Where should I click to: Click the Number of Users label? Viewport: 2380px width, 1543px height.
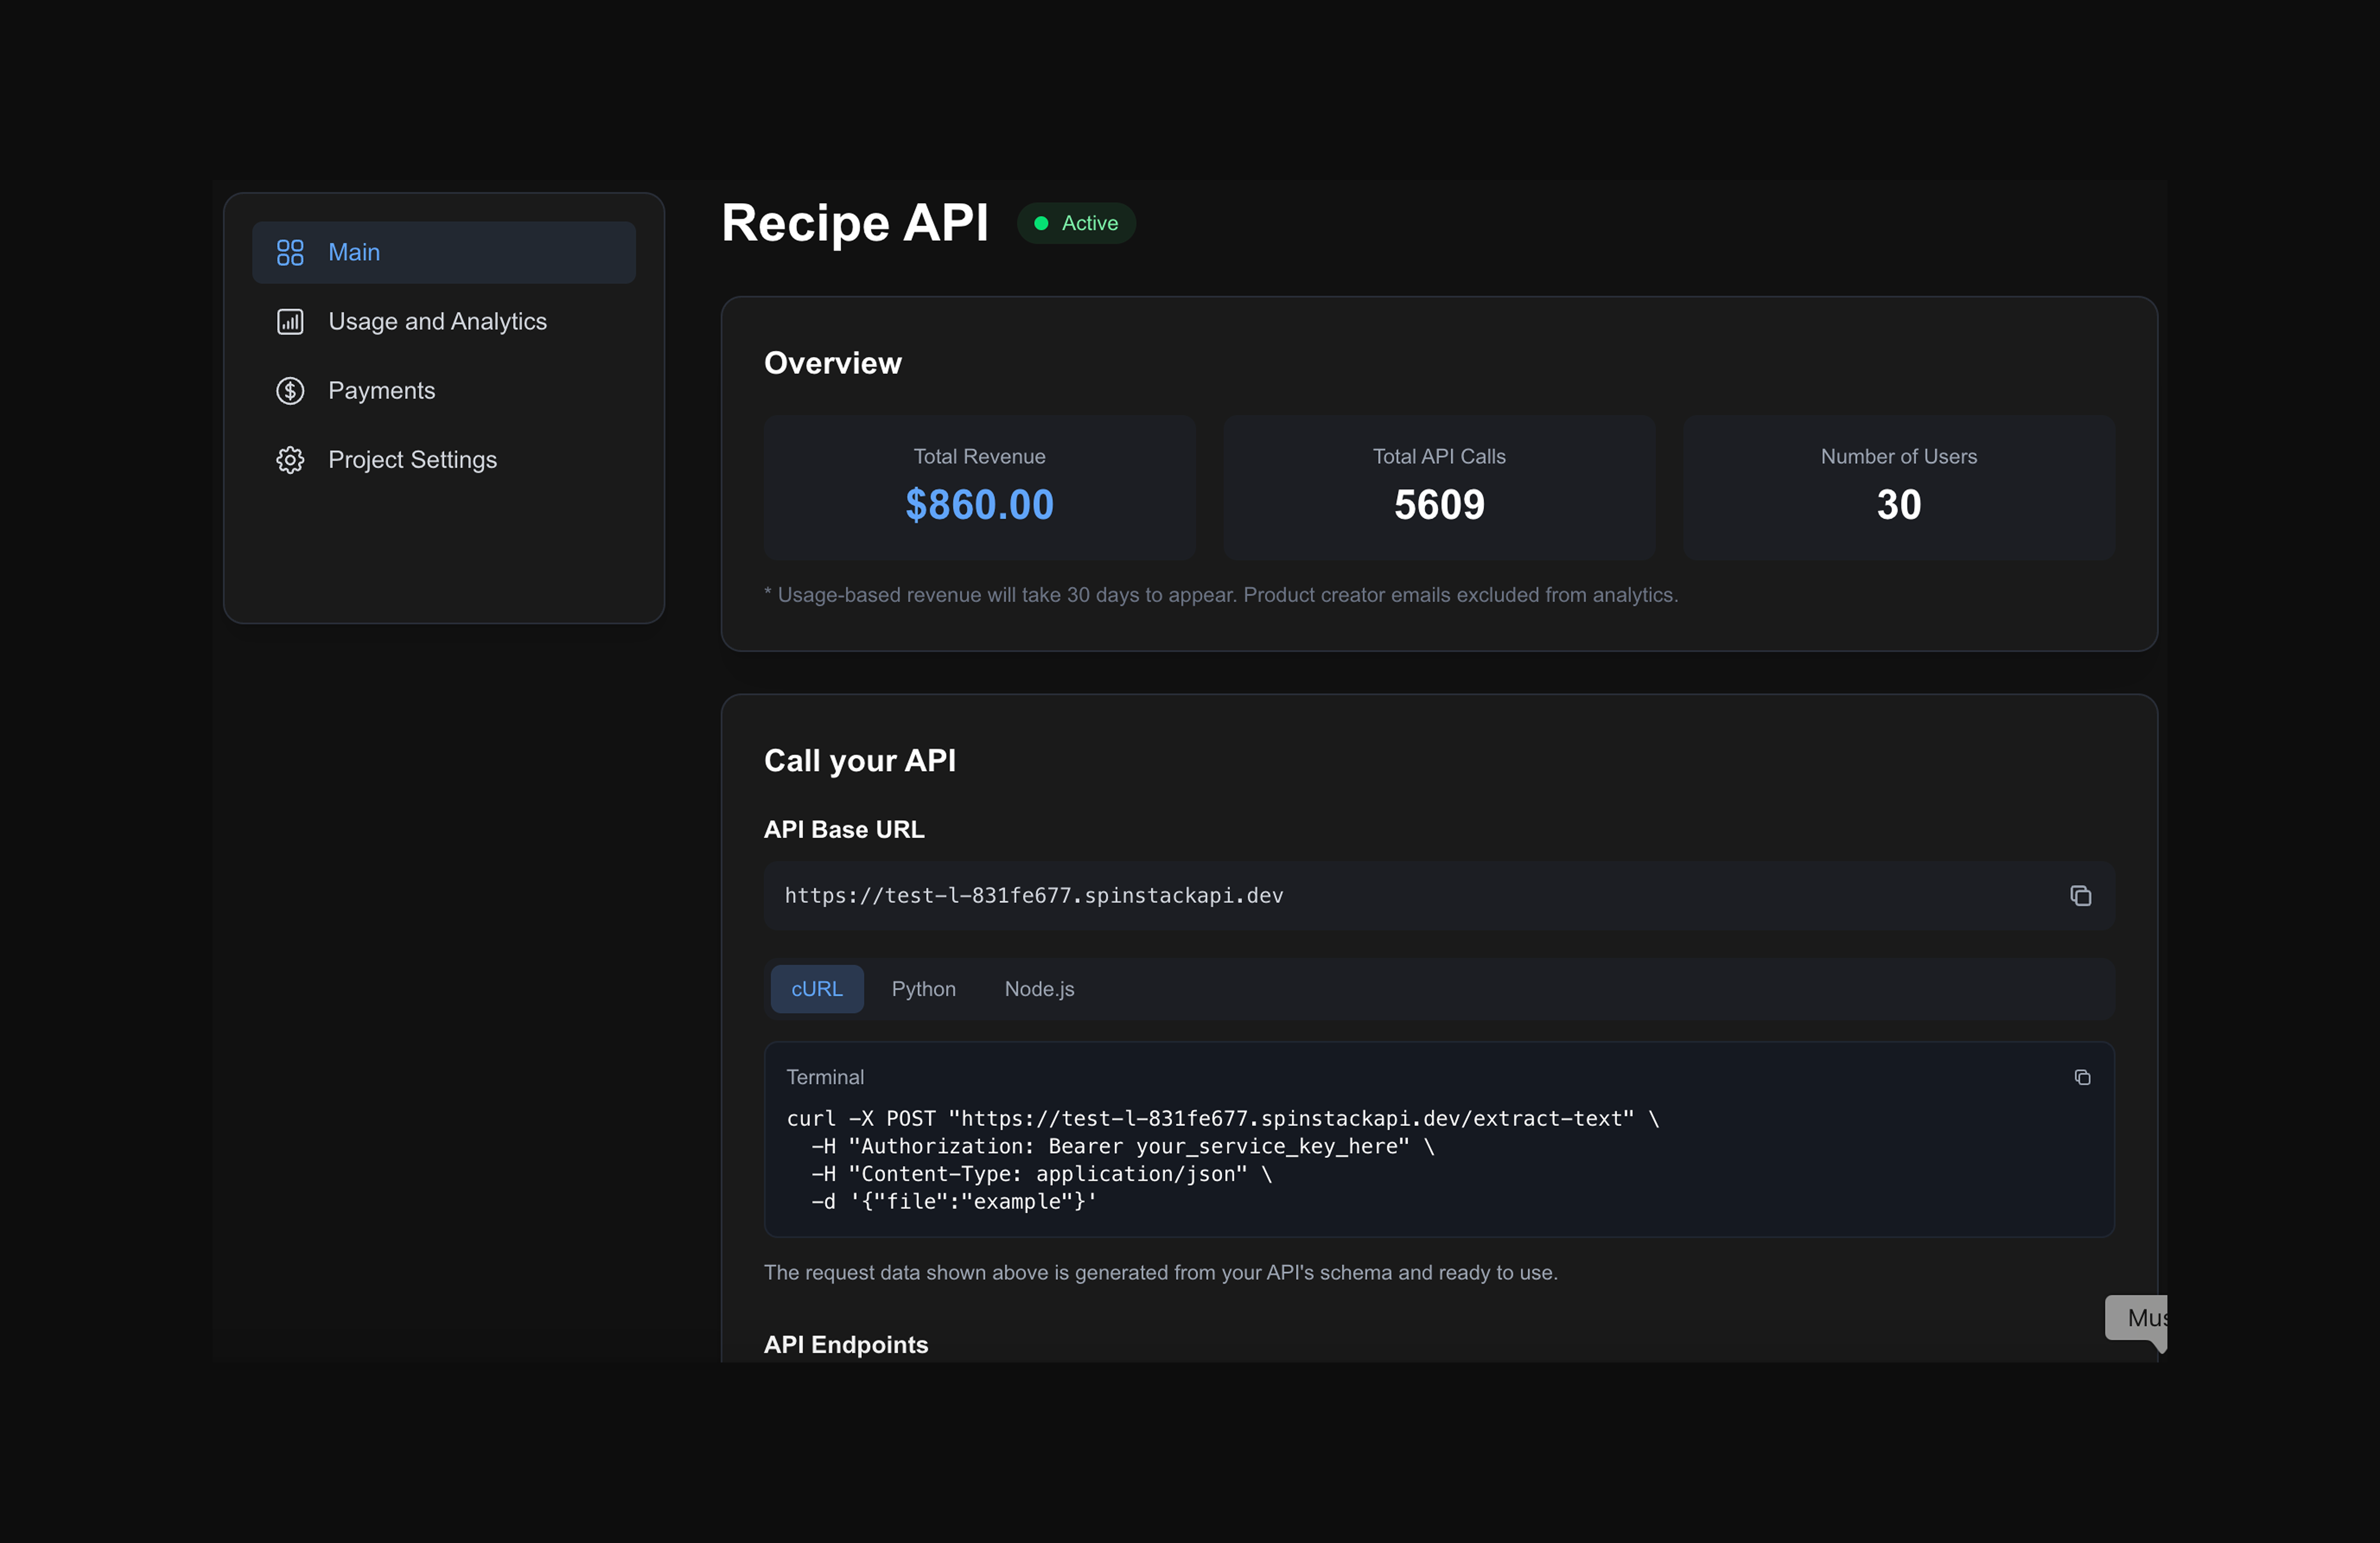click(1898, 456)
